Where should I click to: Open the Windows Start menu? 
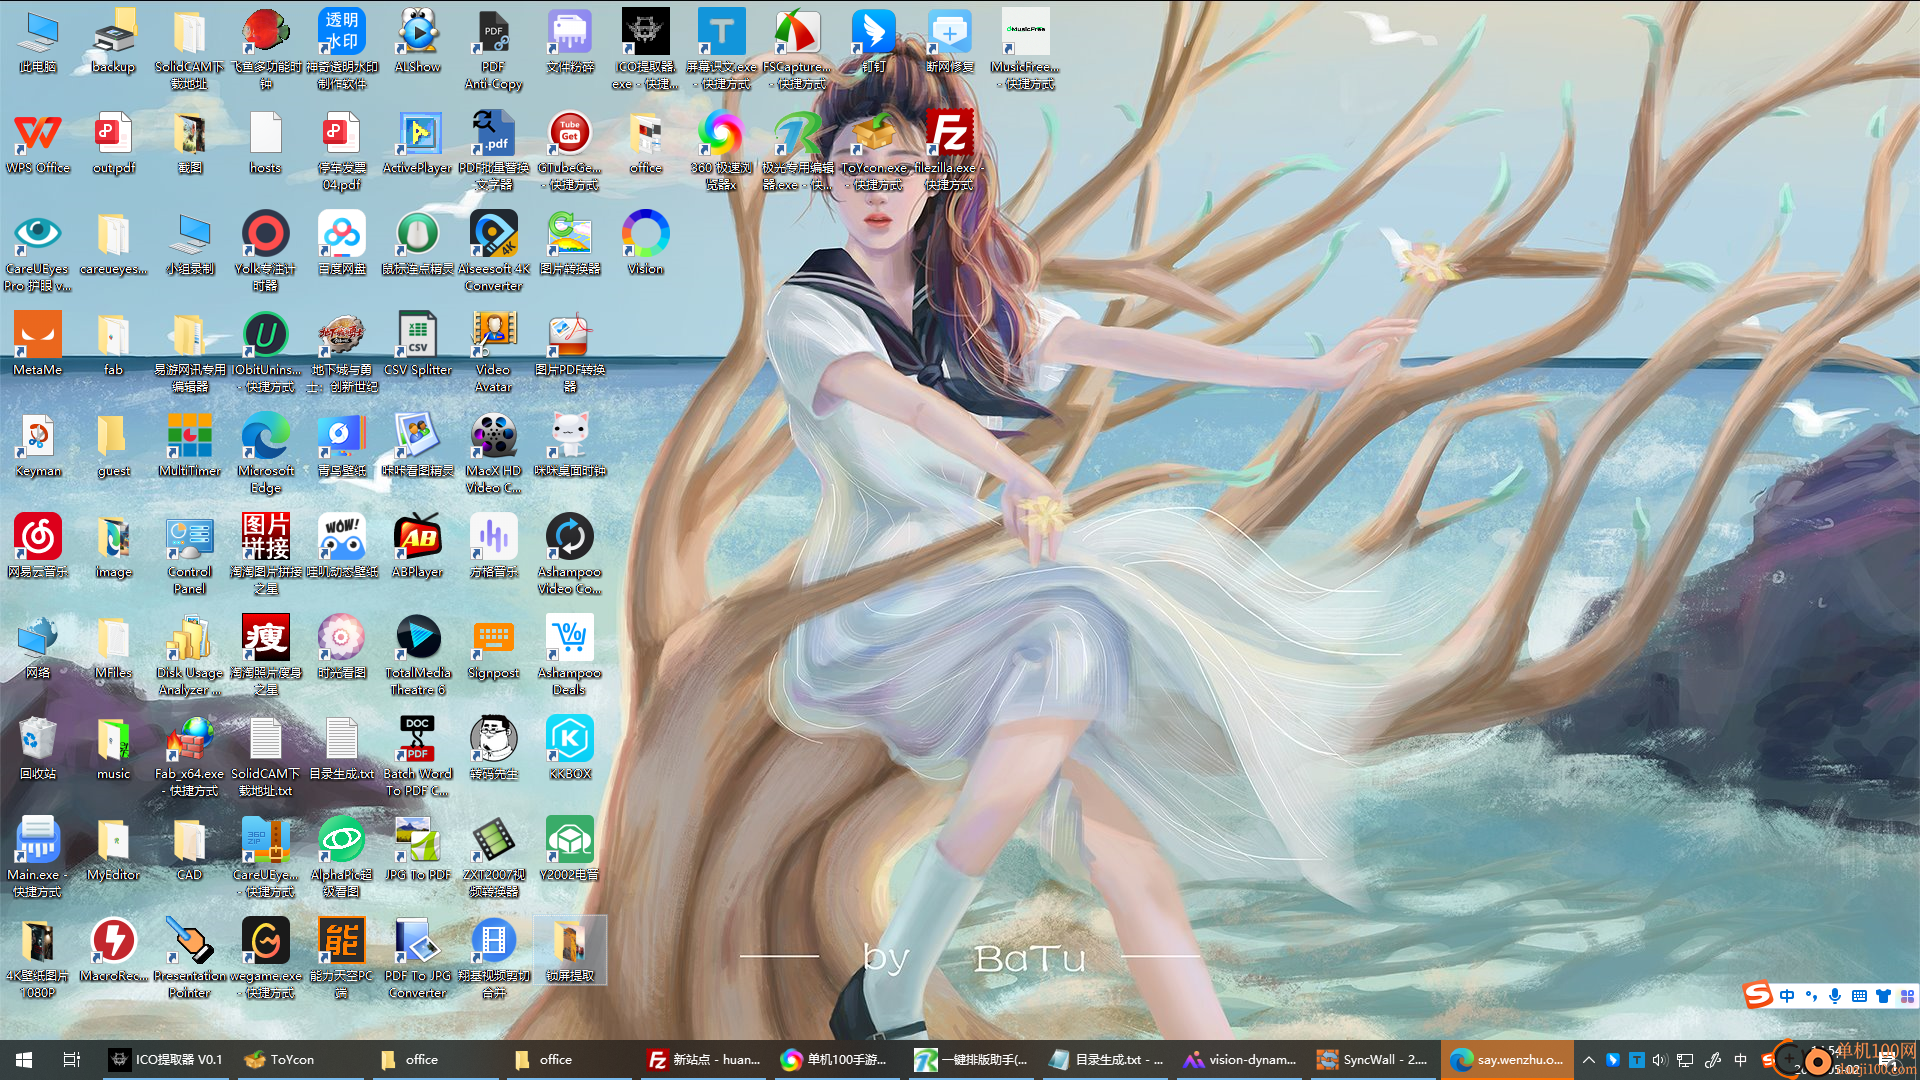(x=24, y=1060)
